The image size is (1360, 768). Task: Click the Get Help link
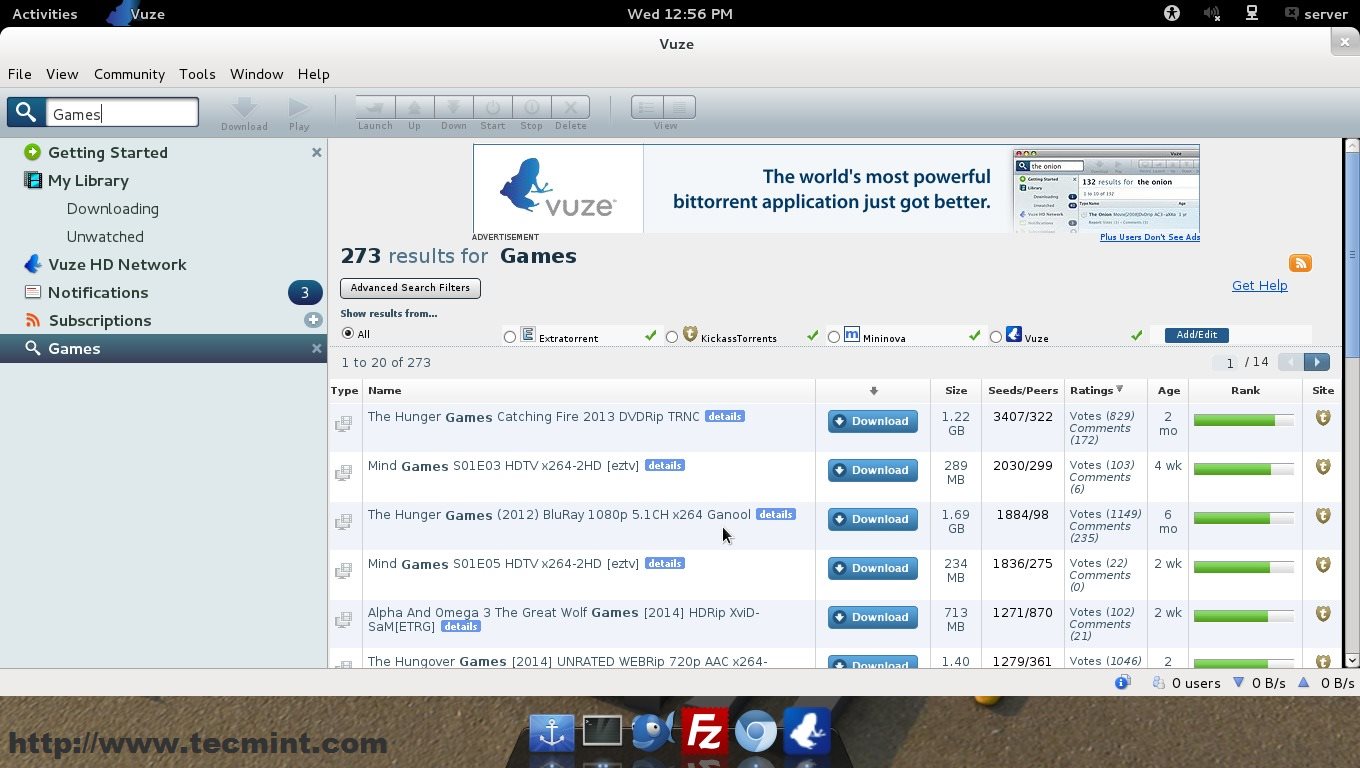pos(1259,285)
